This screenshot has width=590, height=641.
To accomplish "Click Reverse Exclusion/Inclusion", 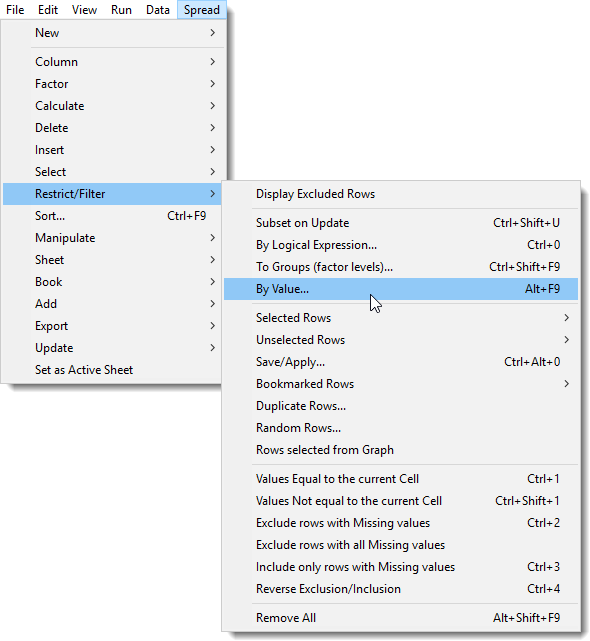I will pos(401,589).
